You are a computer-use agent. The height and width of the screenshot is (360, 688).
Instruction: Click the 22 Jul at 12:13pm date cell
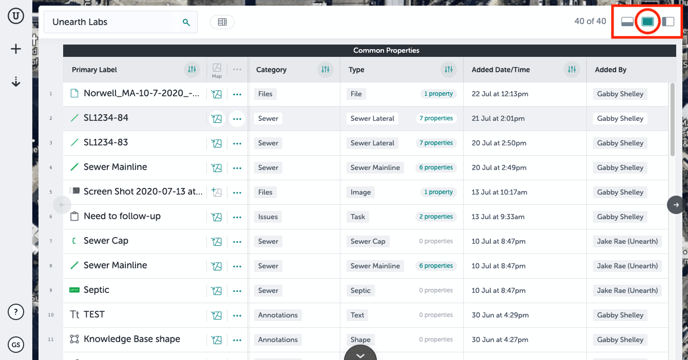[x=500, y=94]
